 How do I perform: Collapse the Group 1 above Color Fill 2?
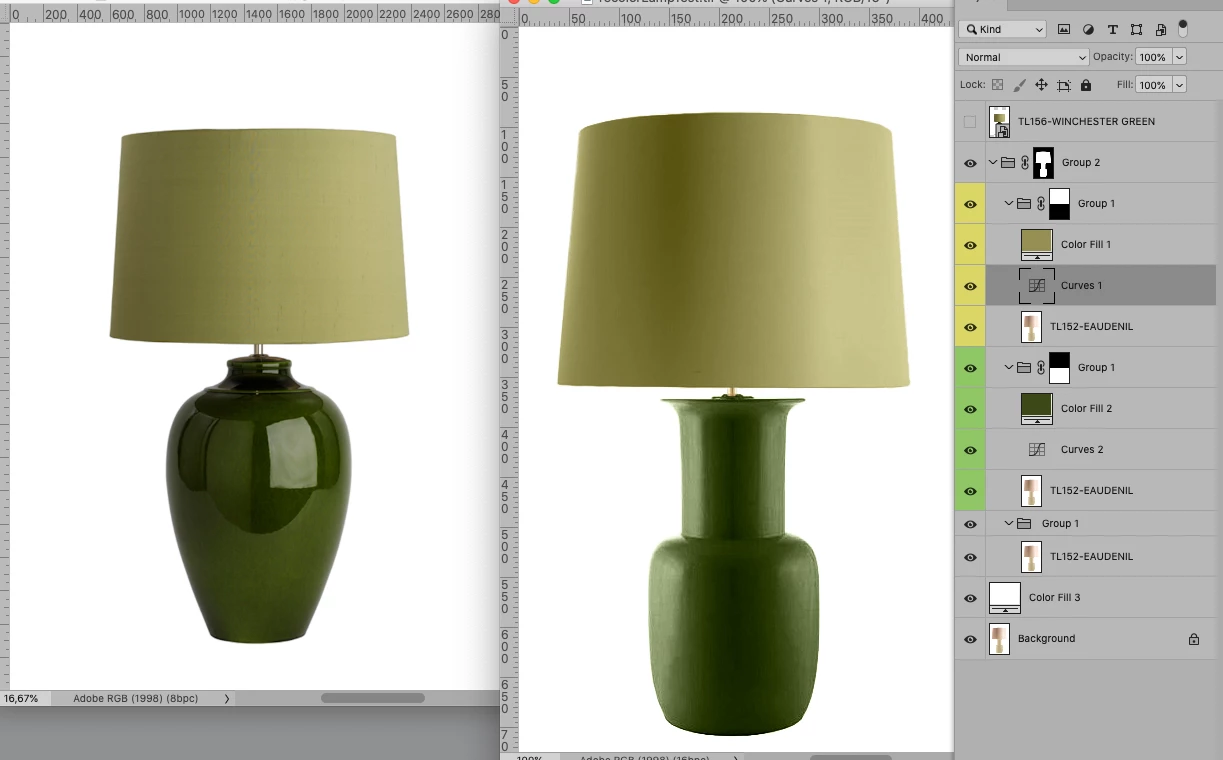(x=1009, y=367)
